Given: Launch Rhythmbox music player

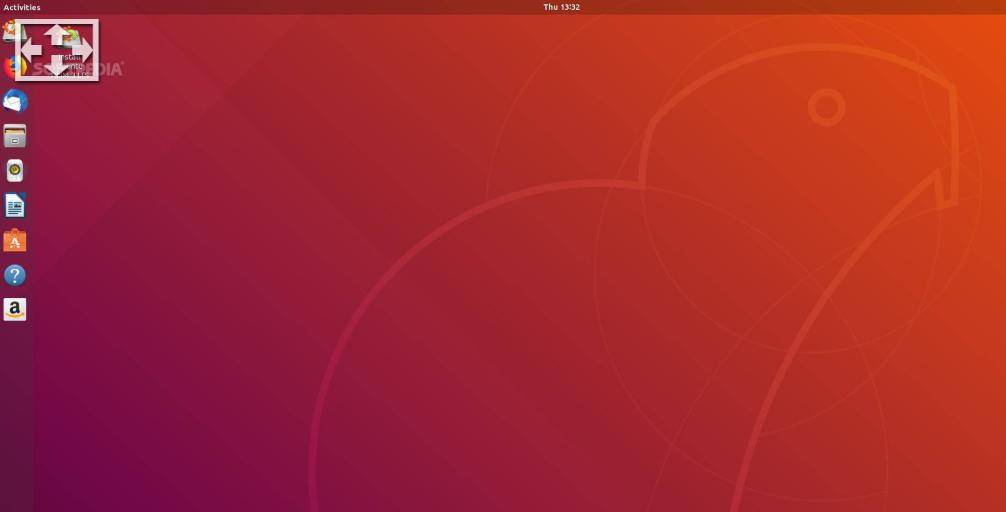Looking at the screenshot, I should (15, 171).
